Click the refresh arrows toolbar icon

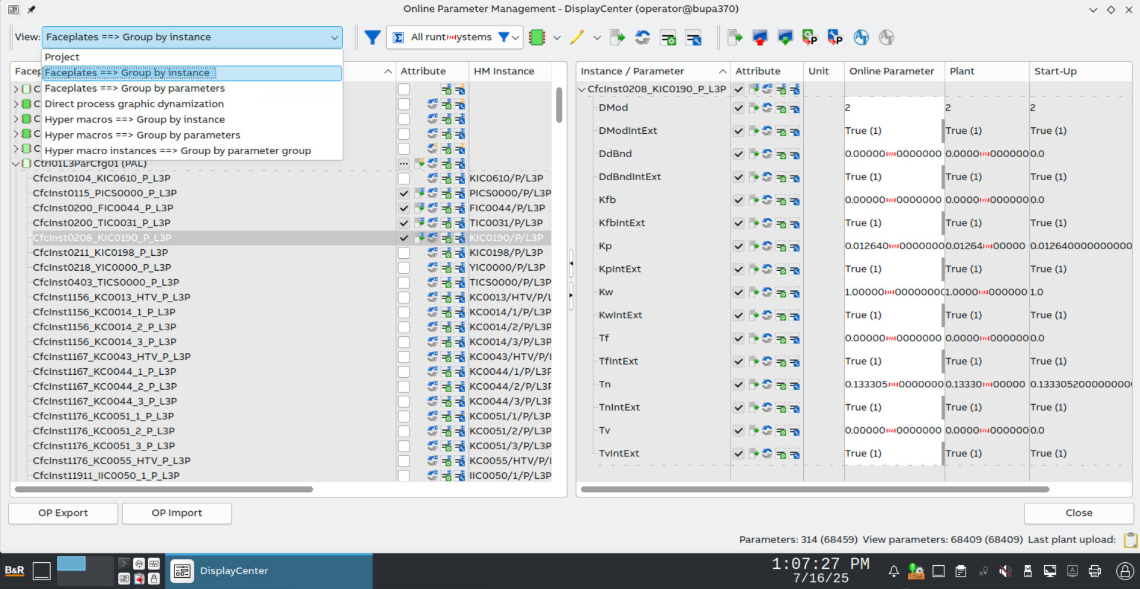[643, 37]
